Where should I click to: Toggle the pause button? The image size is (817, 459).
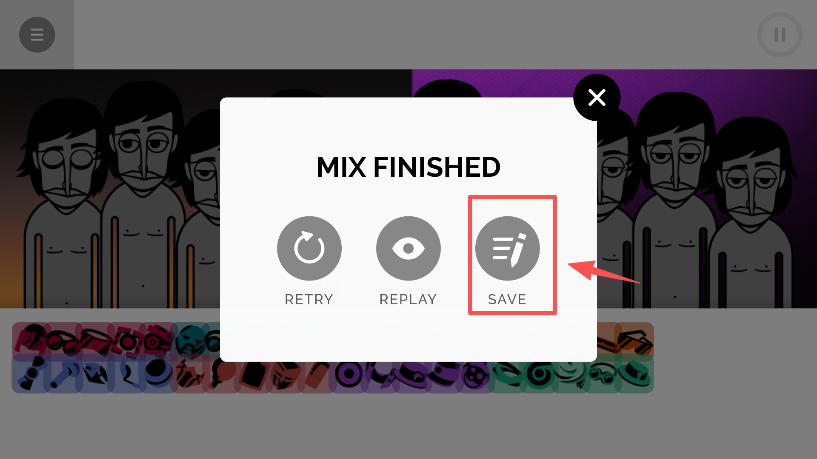(779, 35)
